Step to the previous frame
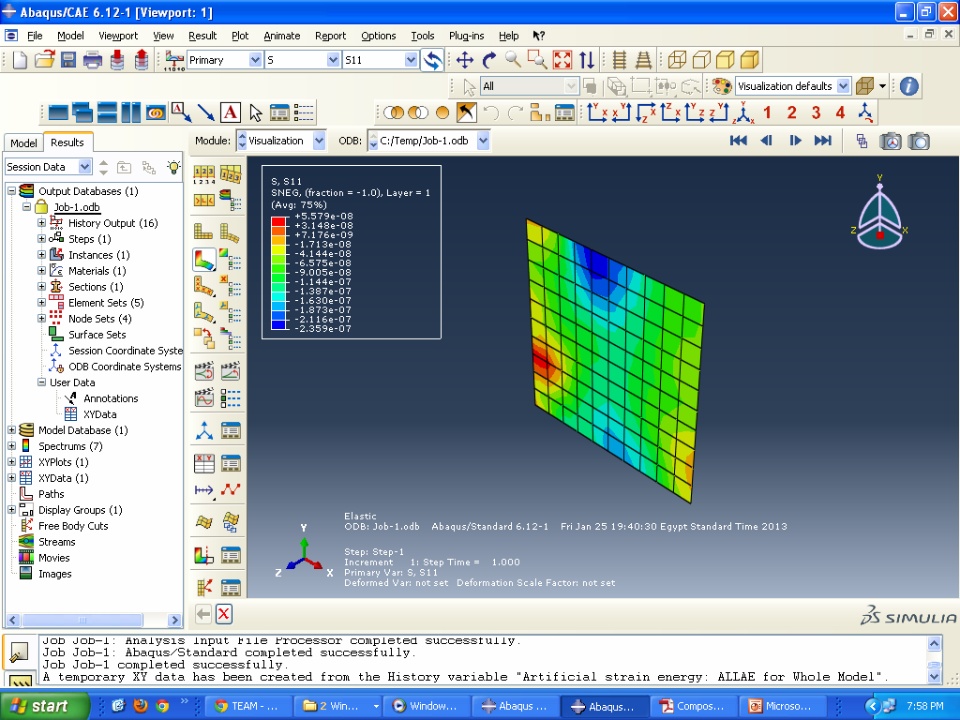This screenshot has width=960, height=720. point(766,141)
